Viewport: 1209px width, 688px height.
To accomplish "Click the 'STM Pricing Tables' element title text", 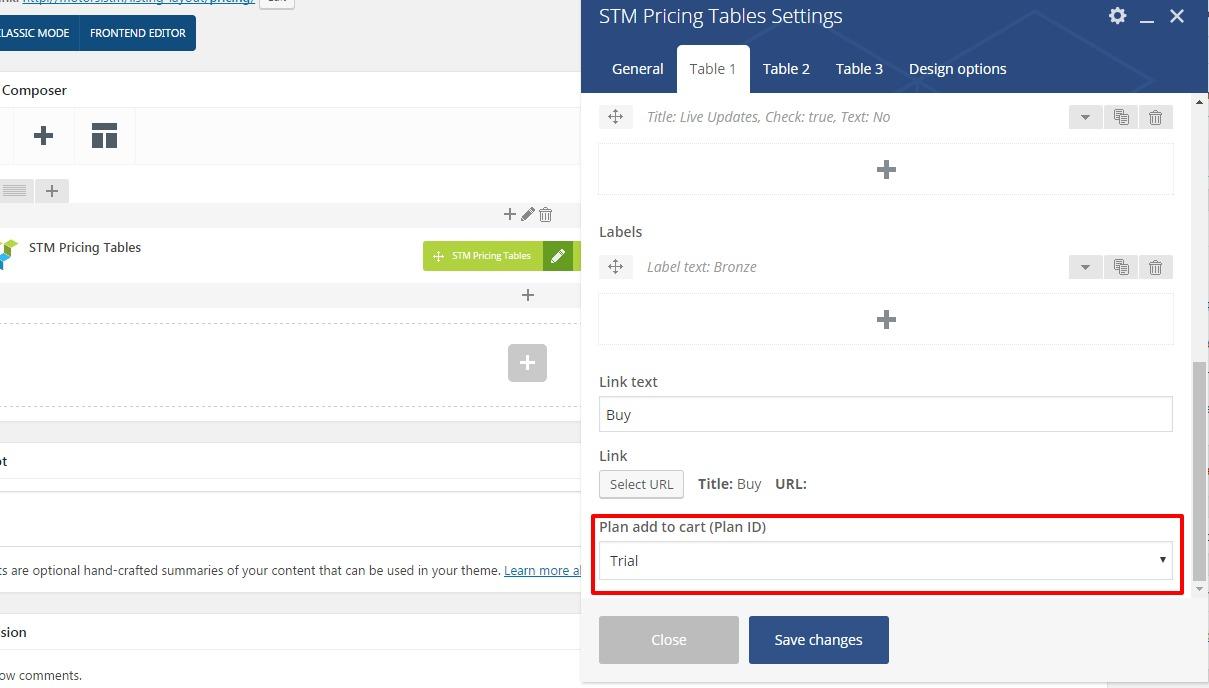I will coord(85,247).
